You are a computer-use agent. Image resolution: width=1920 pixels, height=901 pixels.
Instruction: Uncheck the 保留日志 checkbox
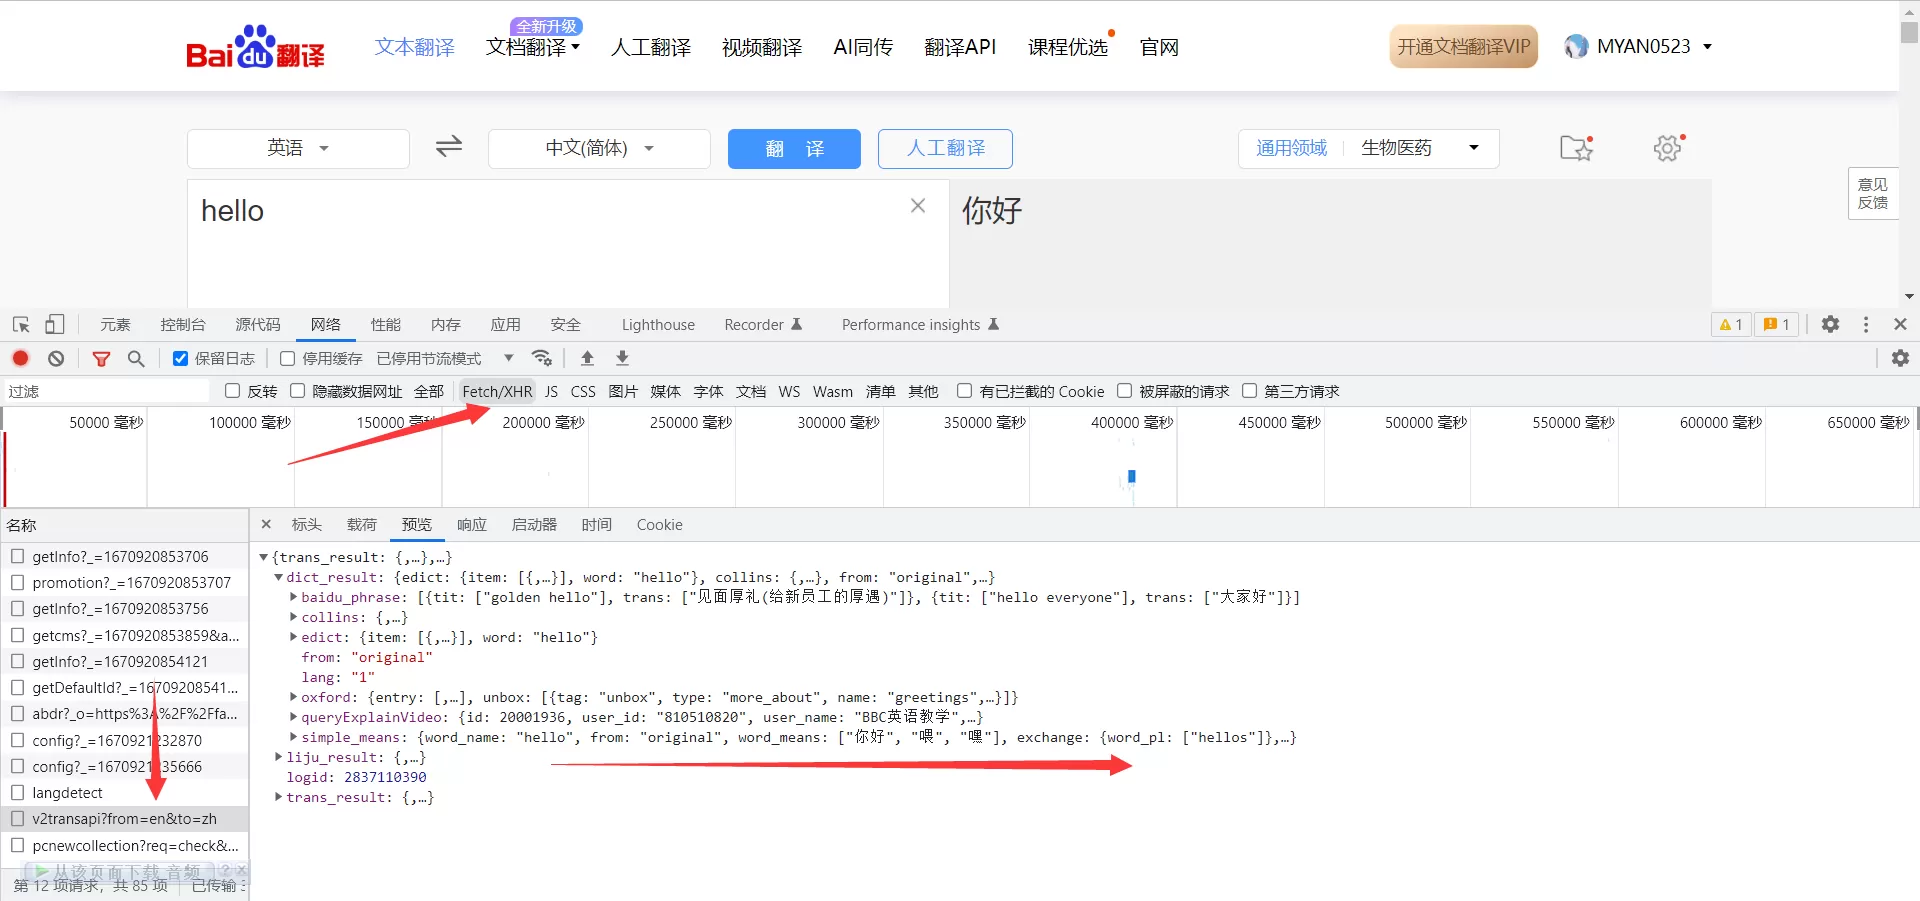(181, 358)
